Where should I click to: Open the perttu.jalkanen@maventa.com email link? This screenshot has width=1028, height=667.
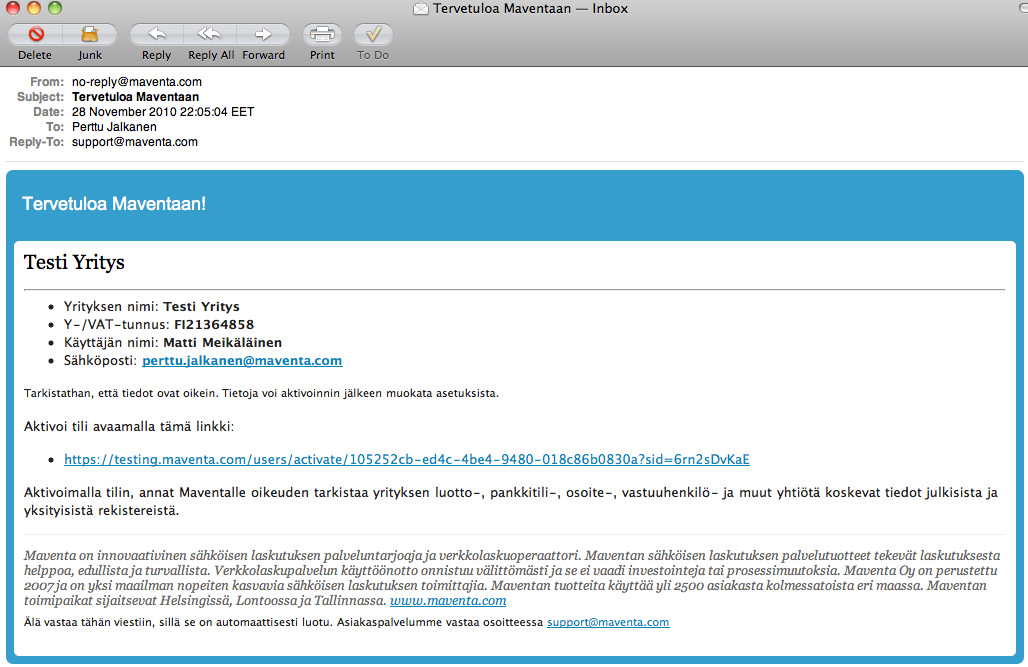(x=242, y=360)
